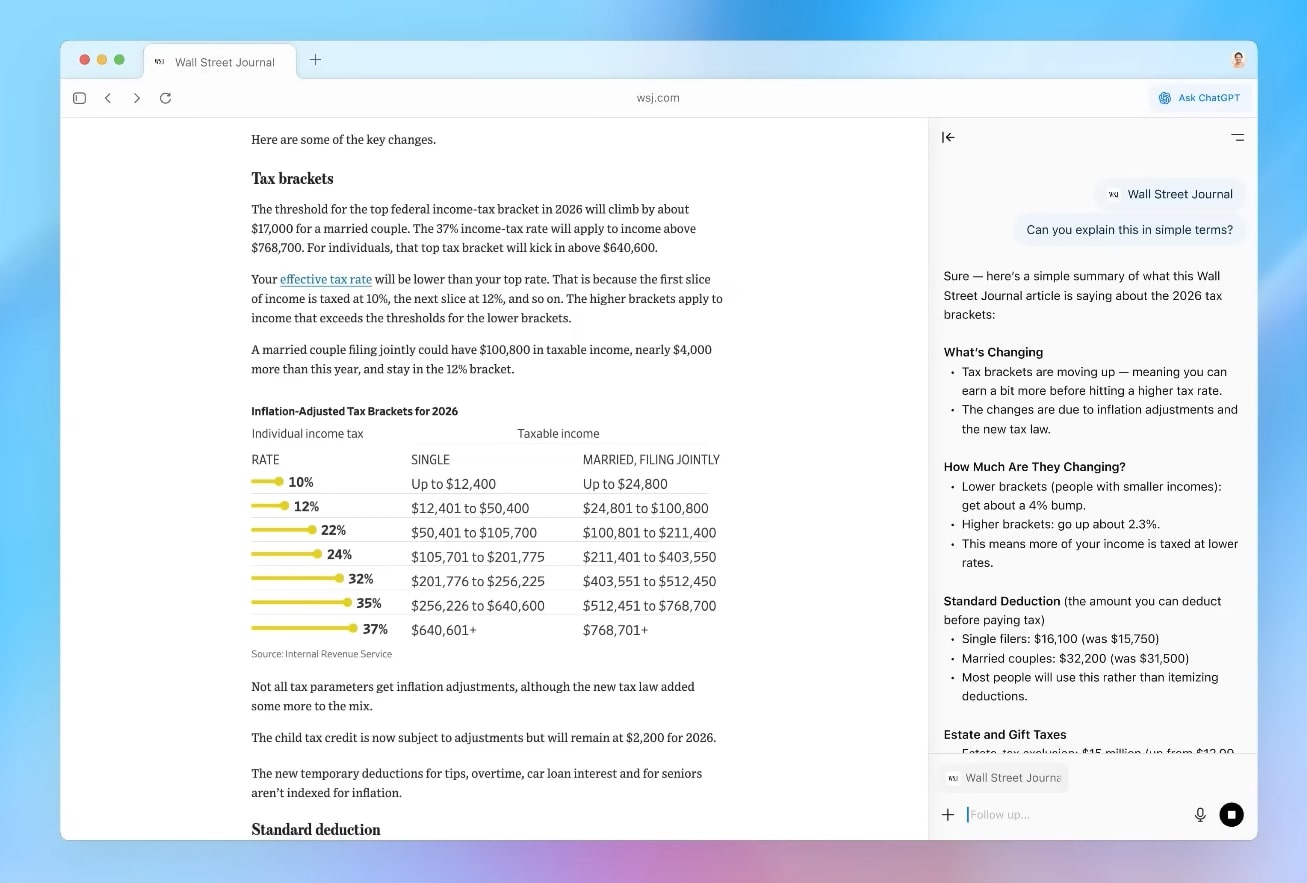Click the Wall Street Journal tag in chat message
1307x883 pixels.
(1170, 194)
